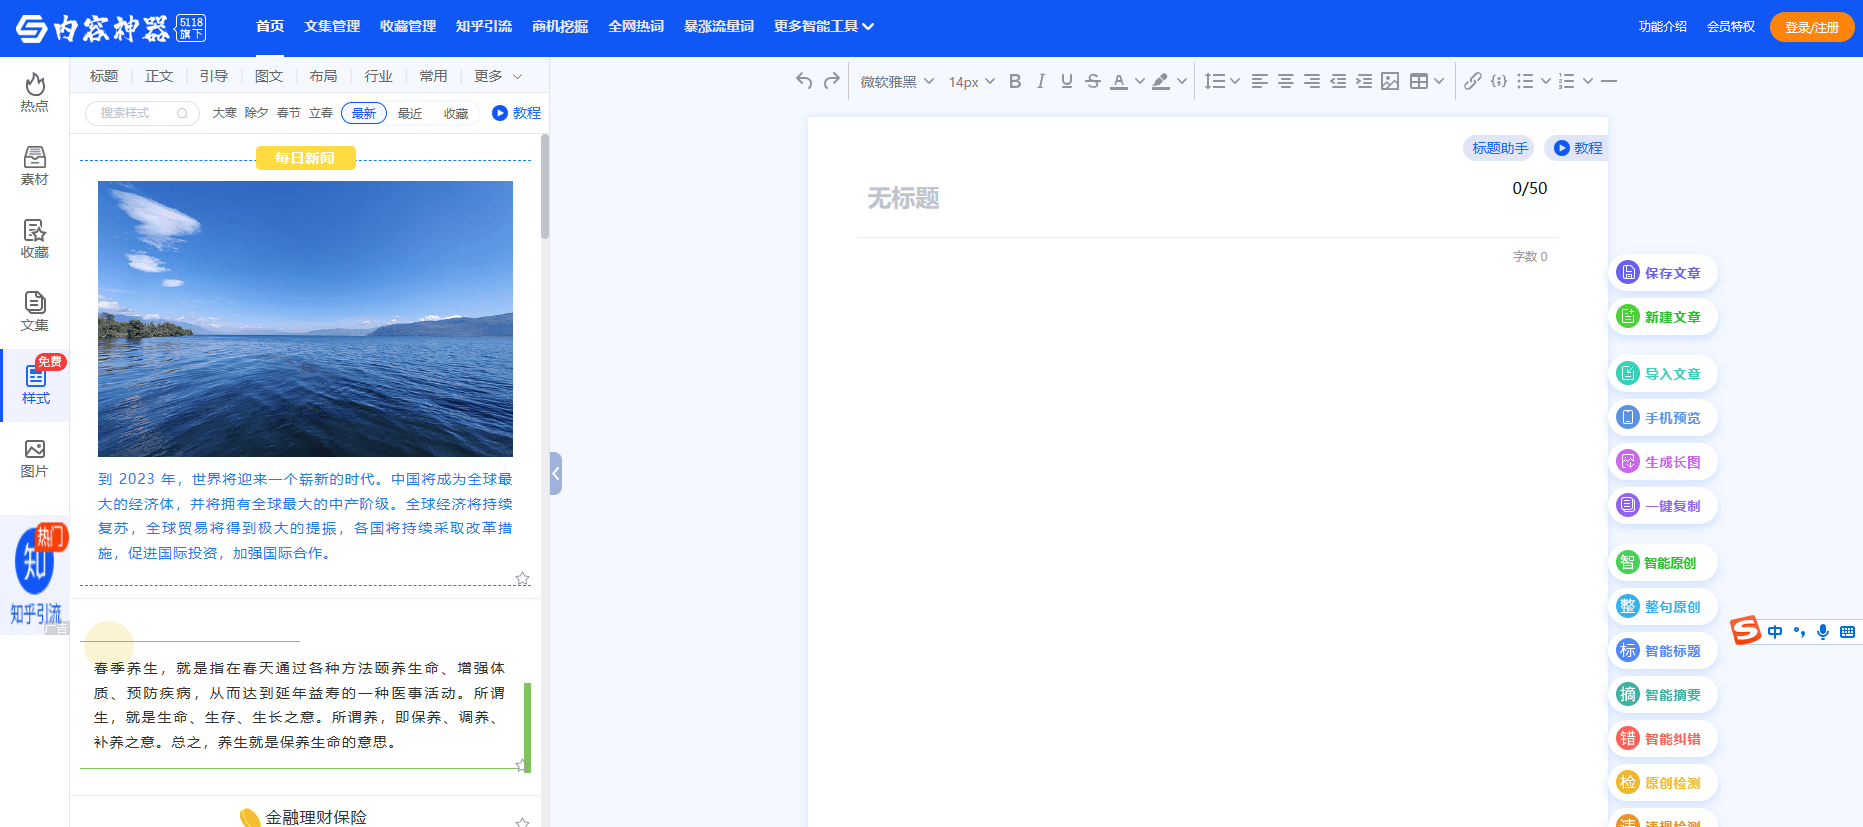This screenshot has width=1863, height=827.
Task: Open the font color picker
Action: [1119, 81]
